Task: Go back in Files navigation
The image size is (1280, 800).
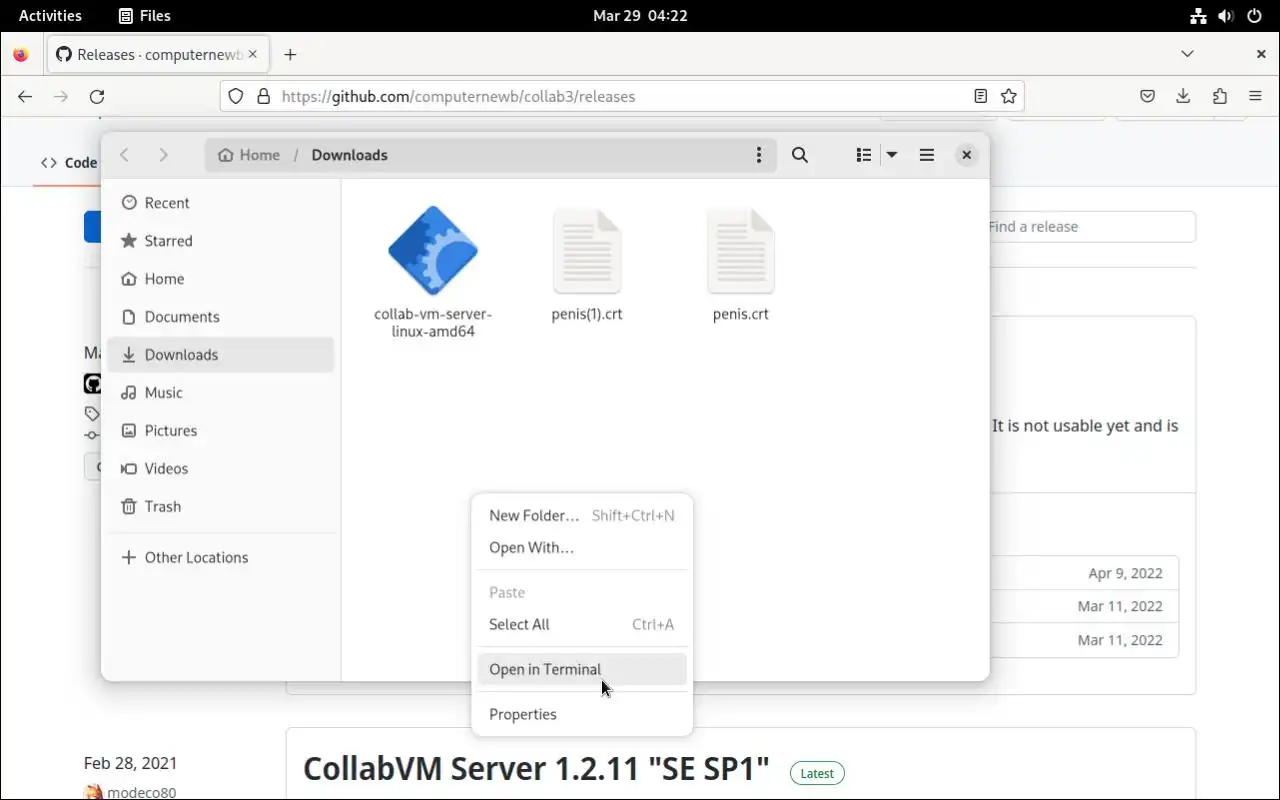Action: (x=125, y=155)
